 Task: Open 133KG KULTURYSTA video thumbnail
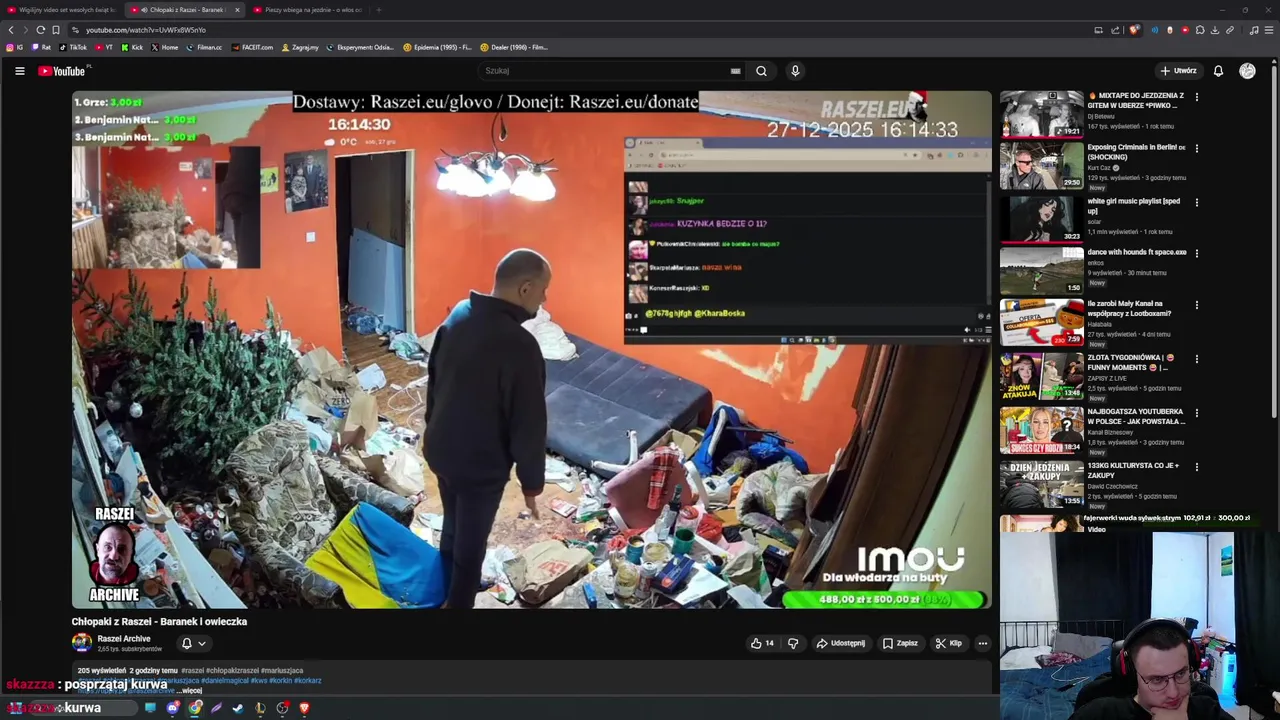[1042, 483]
